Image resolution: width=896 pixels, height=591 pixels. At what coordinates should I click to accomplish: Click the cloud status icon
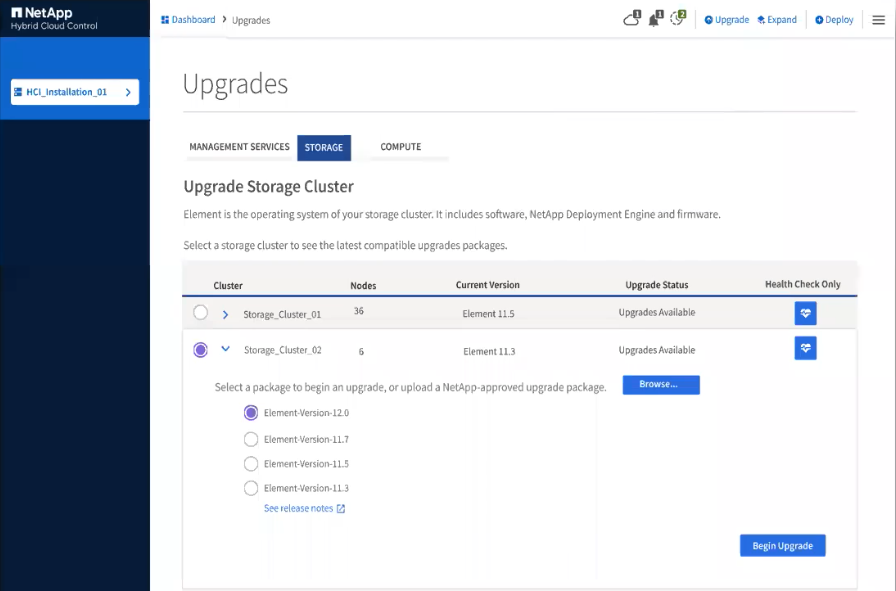(x=631, y=19)
